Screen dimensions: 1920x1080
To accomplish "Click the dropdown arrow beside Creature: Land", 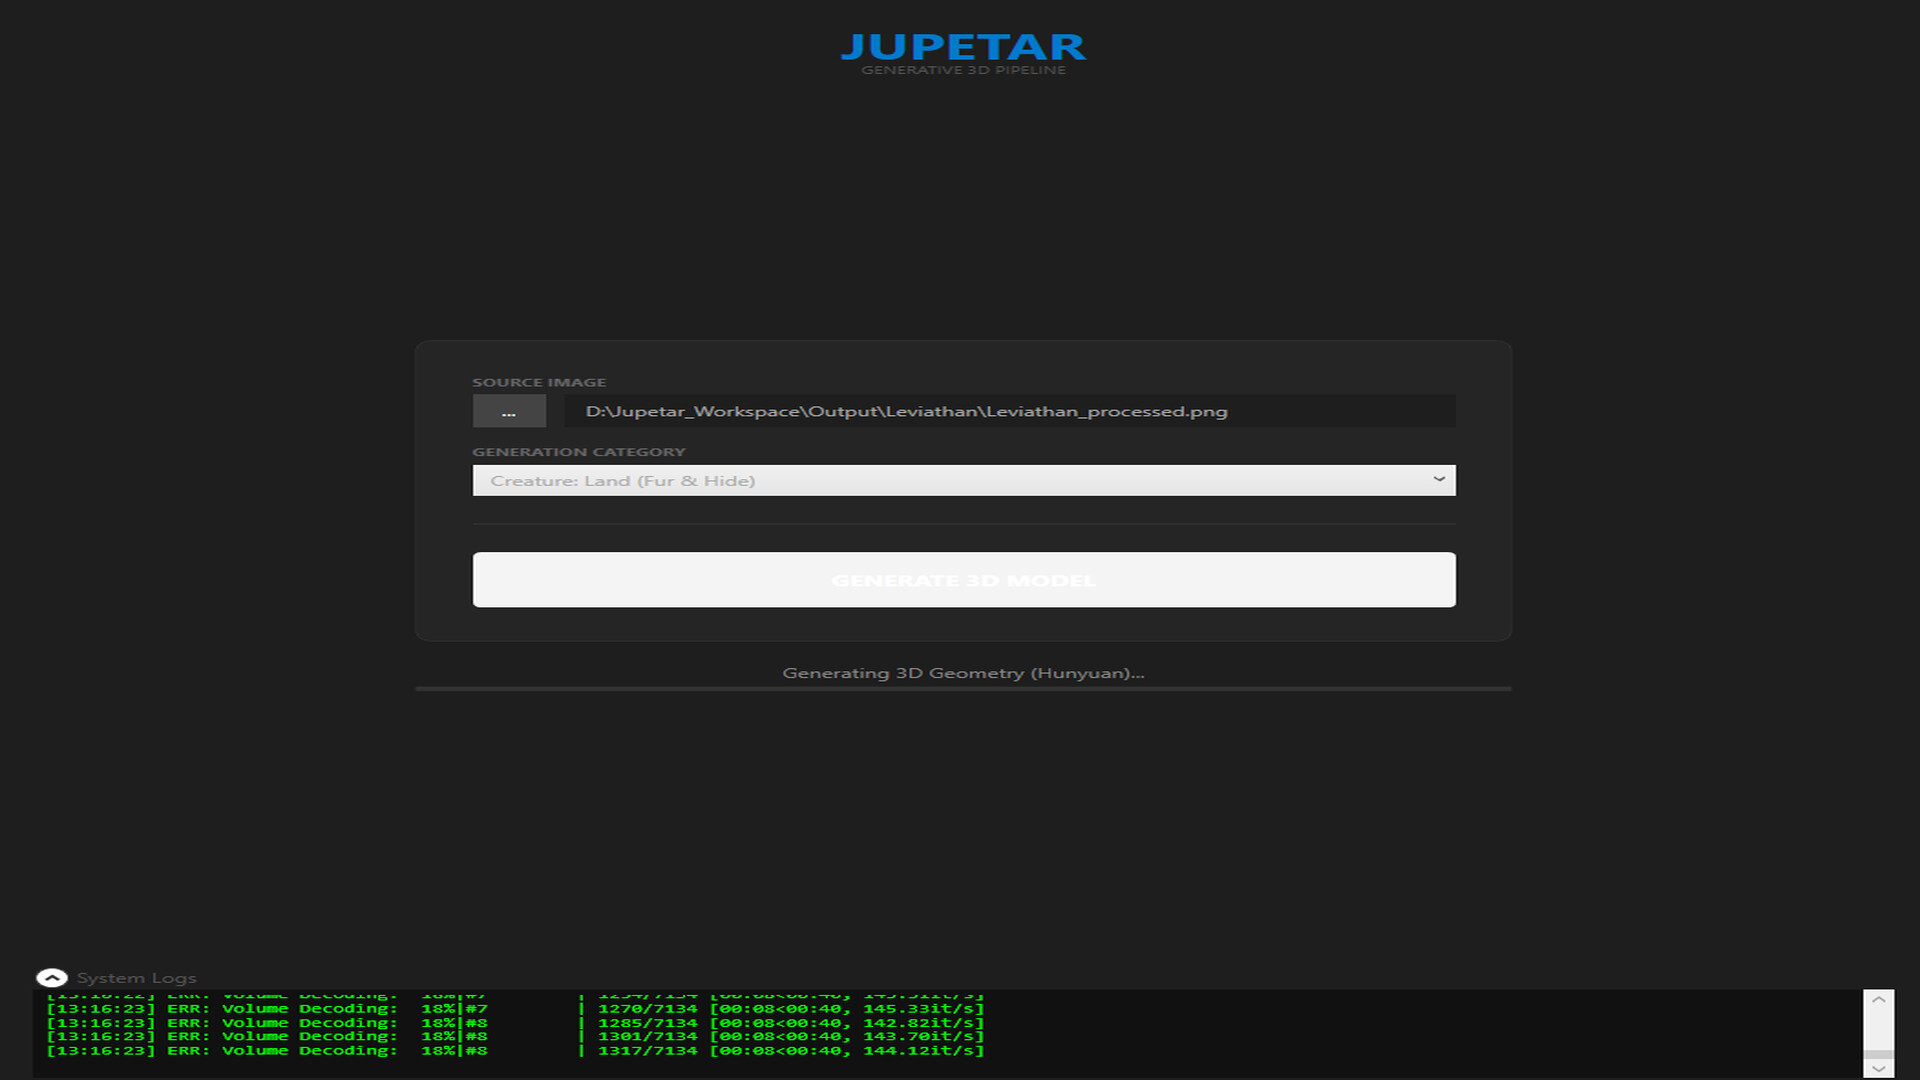I will pos(1438,480).
